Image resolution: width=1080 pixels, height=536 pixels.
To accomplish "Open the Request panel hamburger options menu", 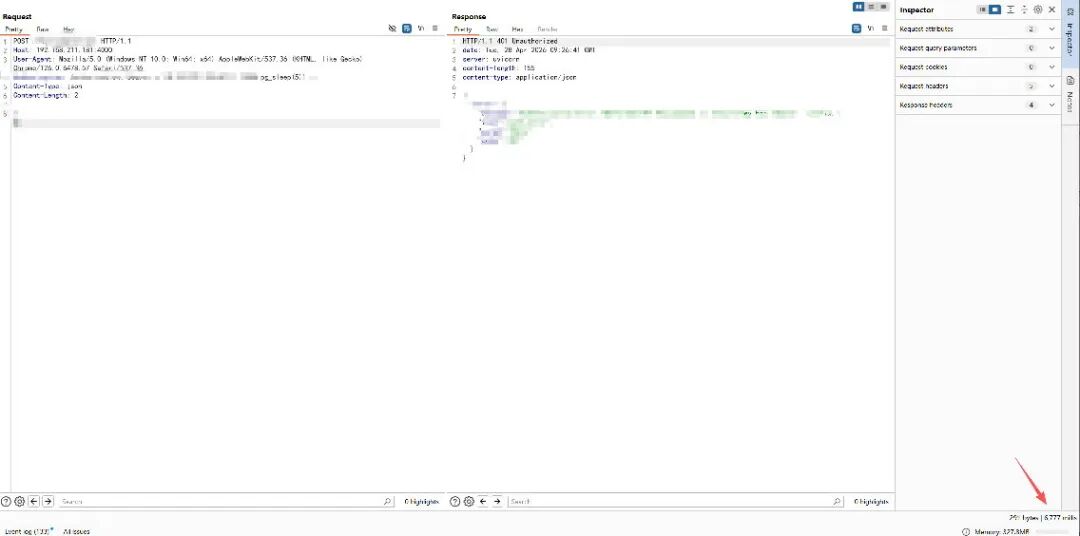I will click(x=435, y=29).
